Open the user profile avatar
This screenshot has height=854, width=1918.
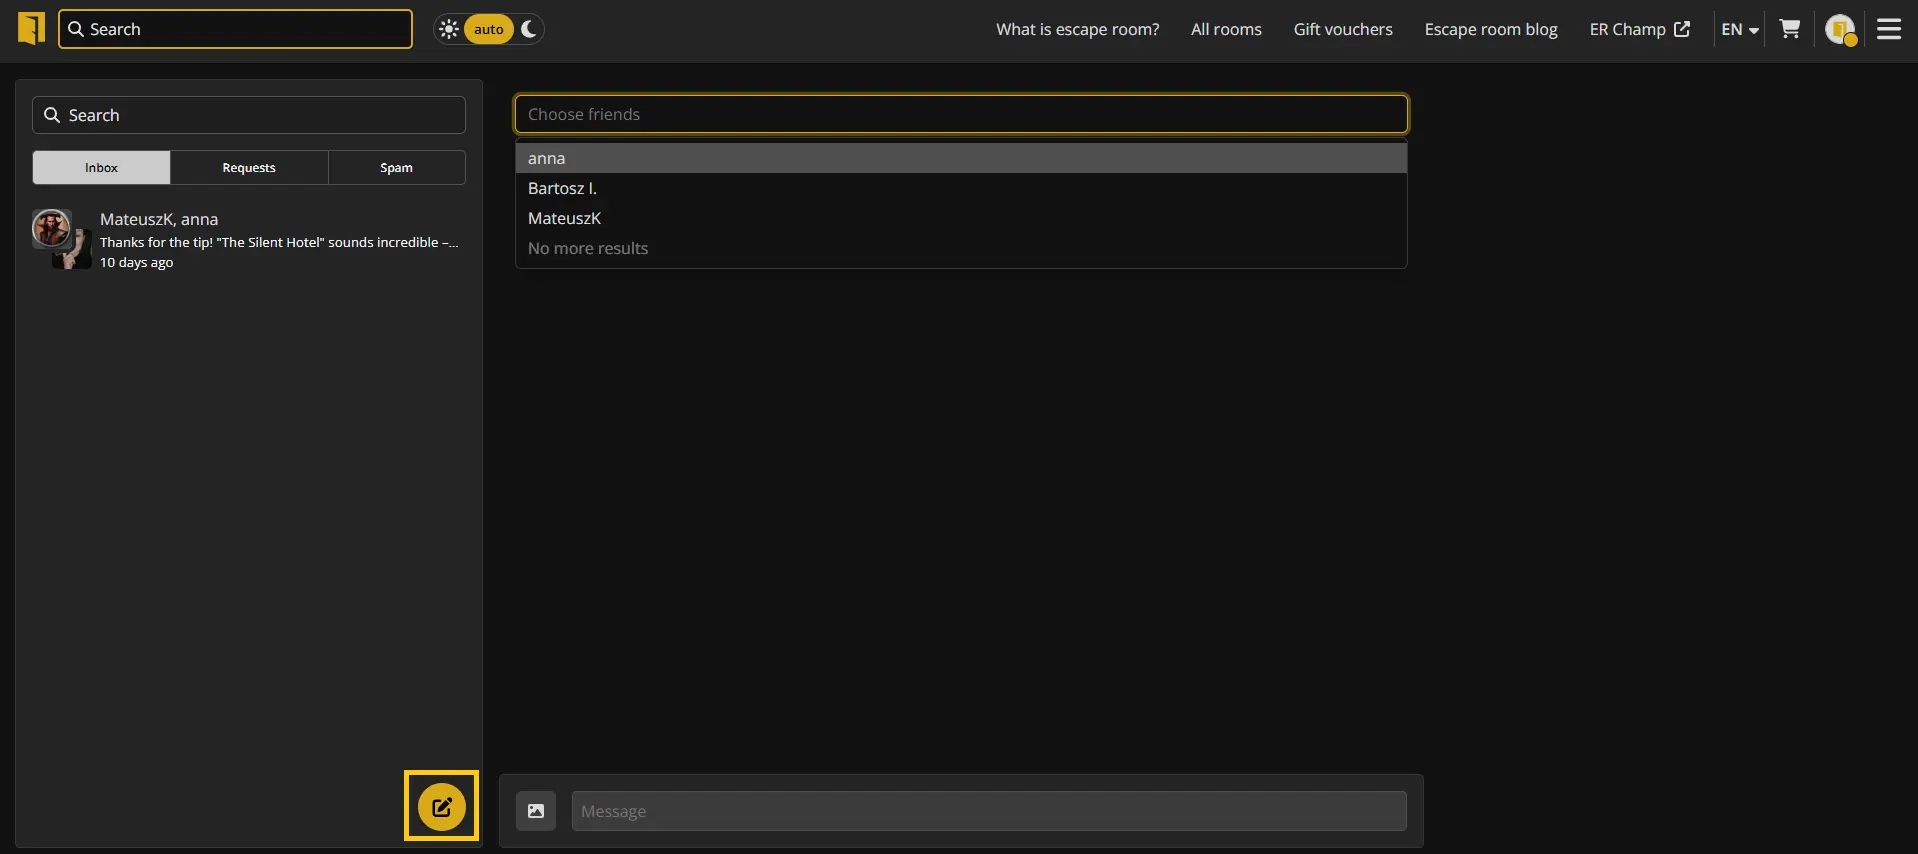(1839, 29)
